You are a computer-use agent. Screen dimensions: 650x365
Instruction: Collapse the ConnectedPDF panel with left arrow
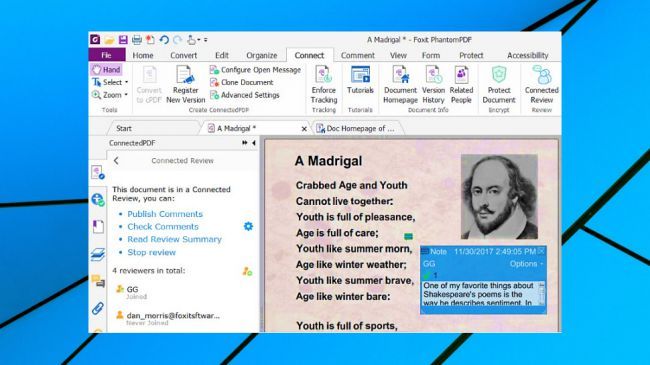point(254,143)
